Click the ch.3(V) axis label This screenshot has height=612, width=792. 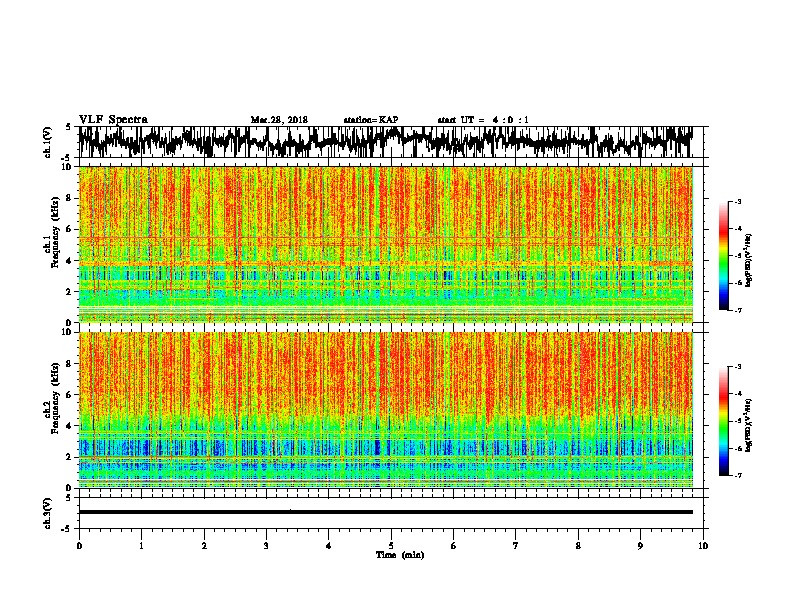click(x=49, y=513)
